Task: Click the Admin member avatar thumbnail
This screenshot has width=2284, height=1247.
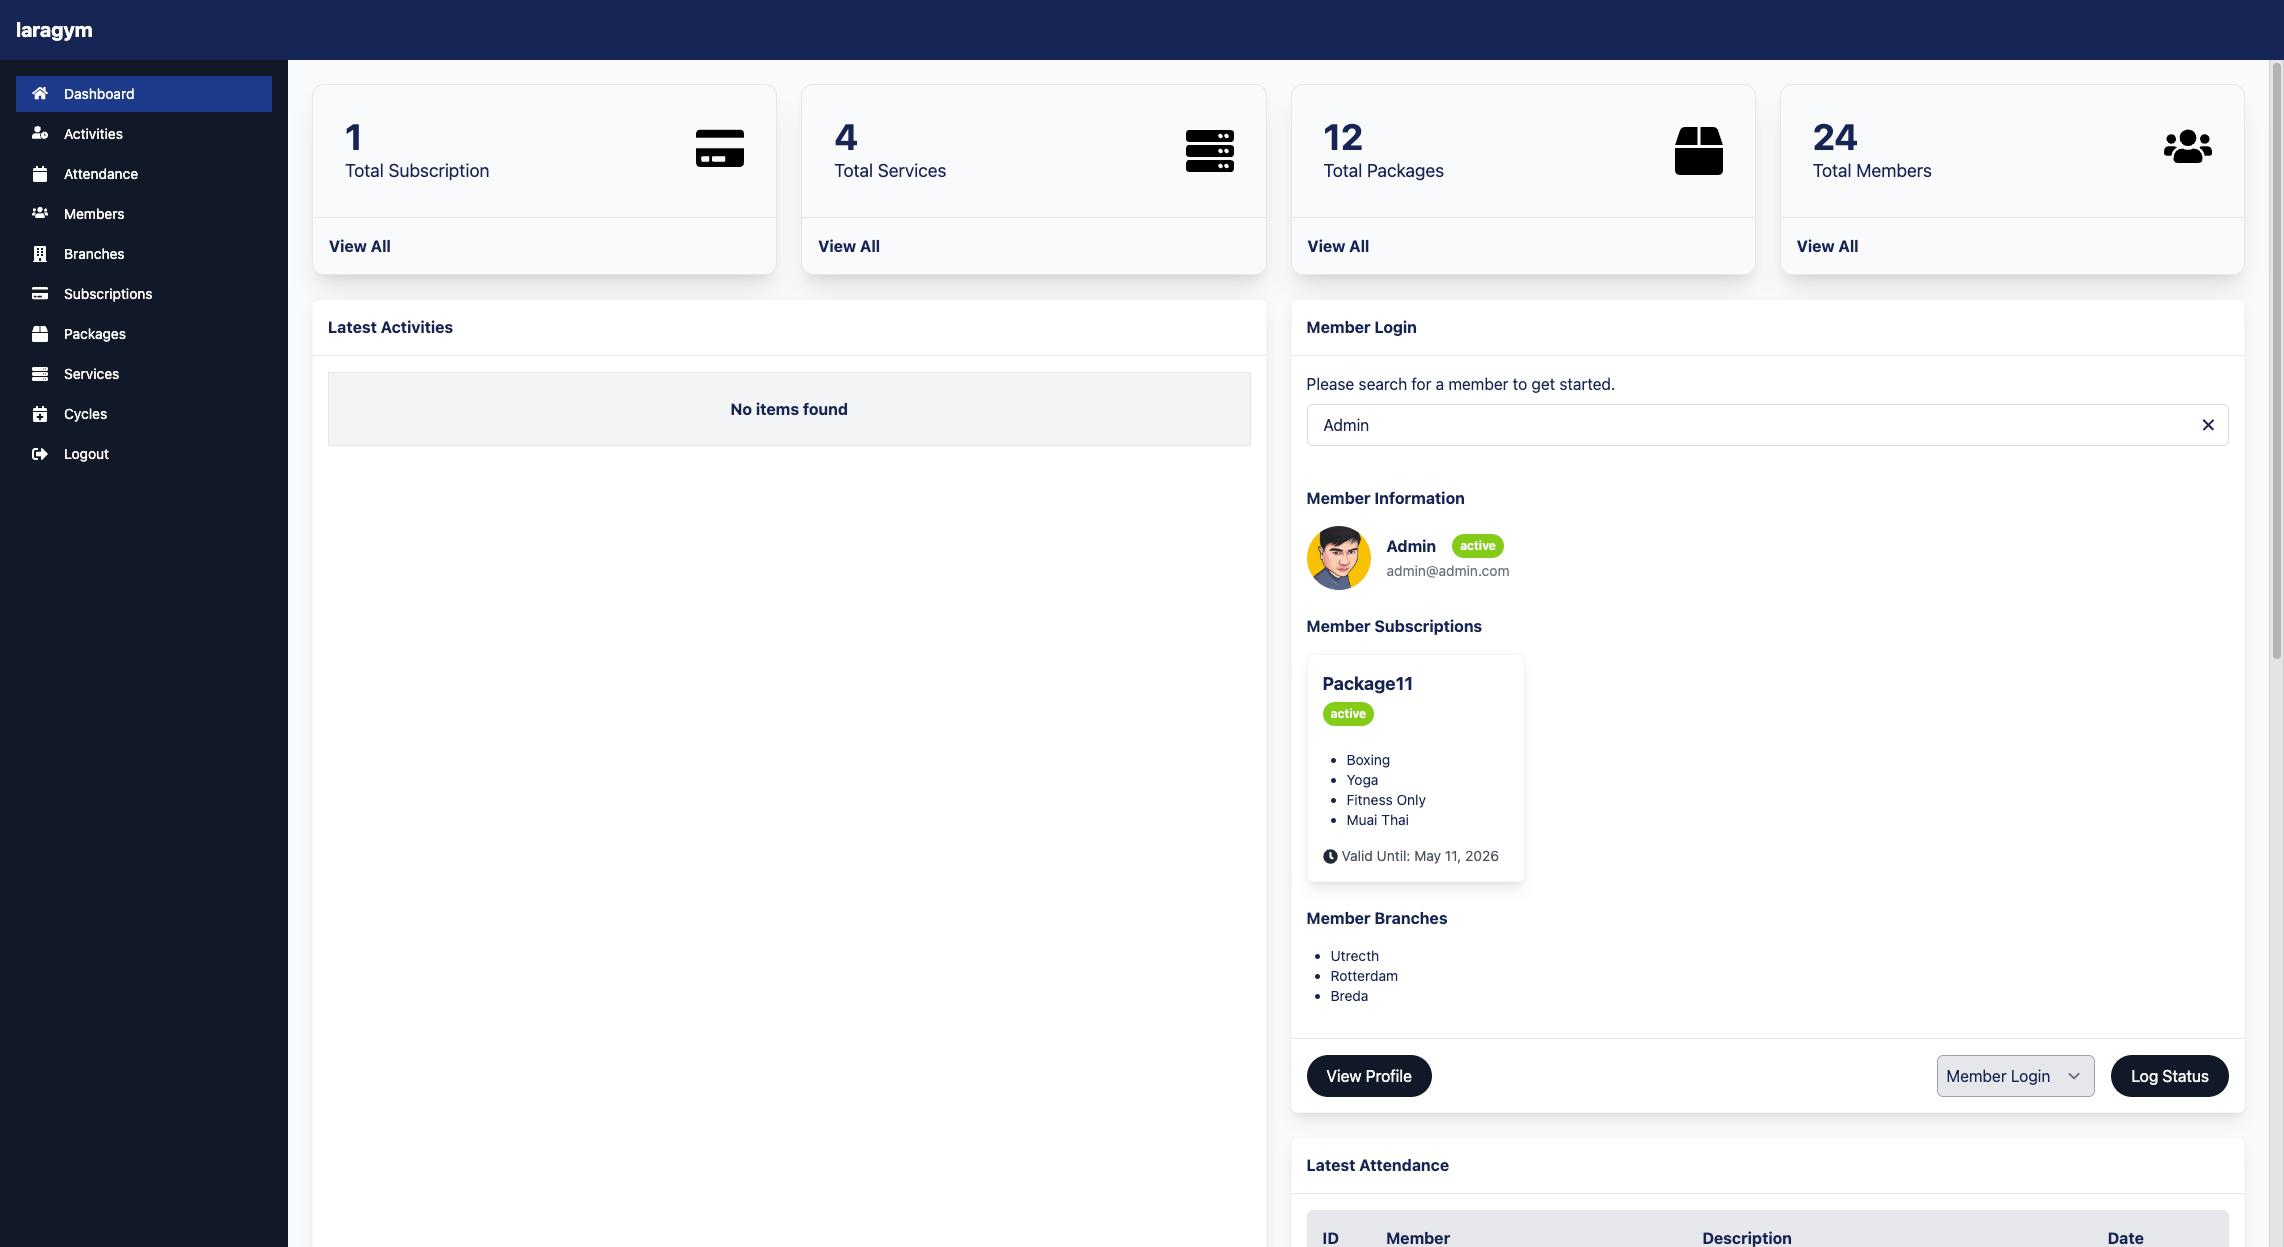Action: (x=1338, y=558)
